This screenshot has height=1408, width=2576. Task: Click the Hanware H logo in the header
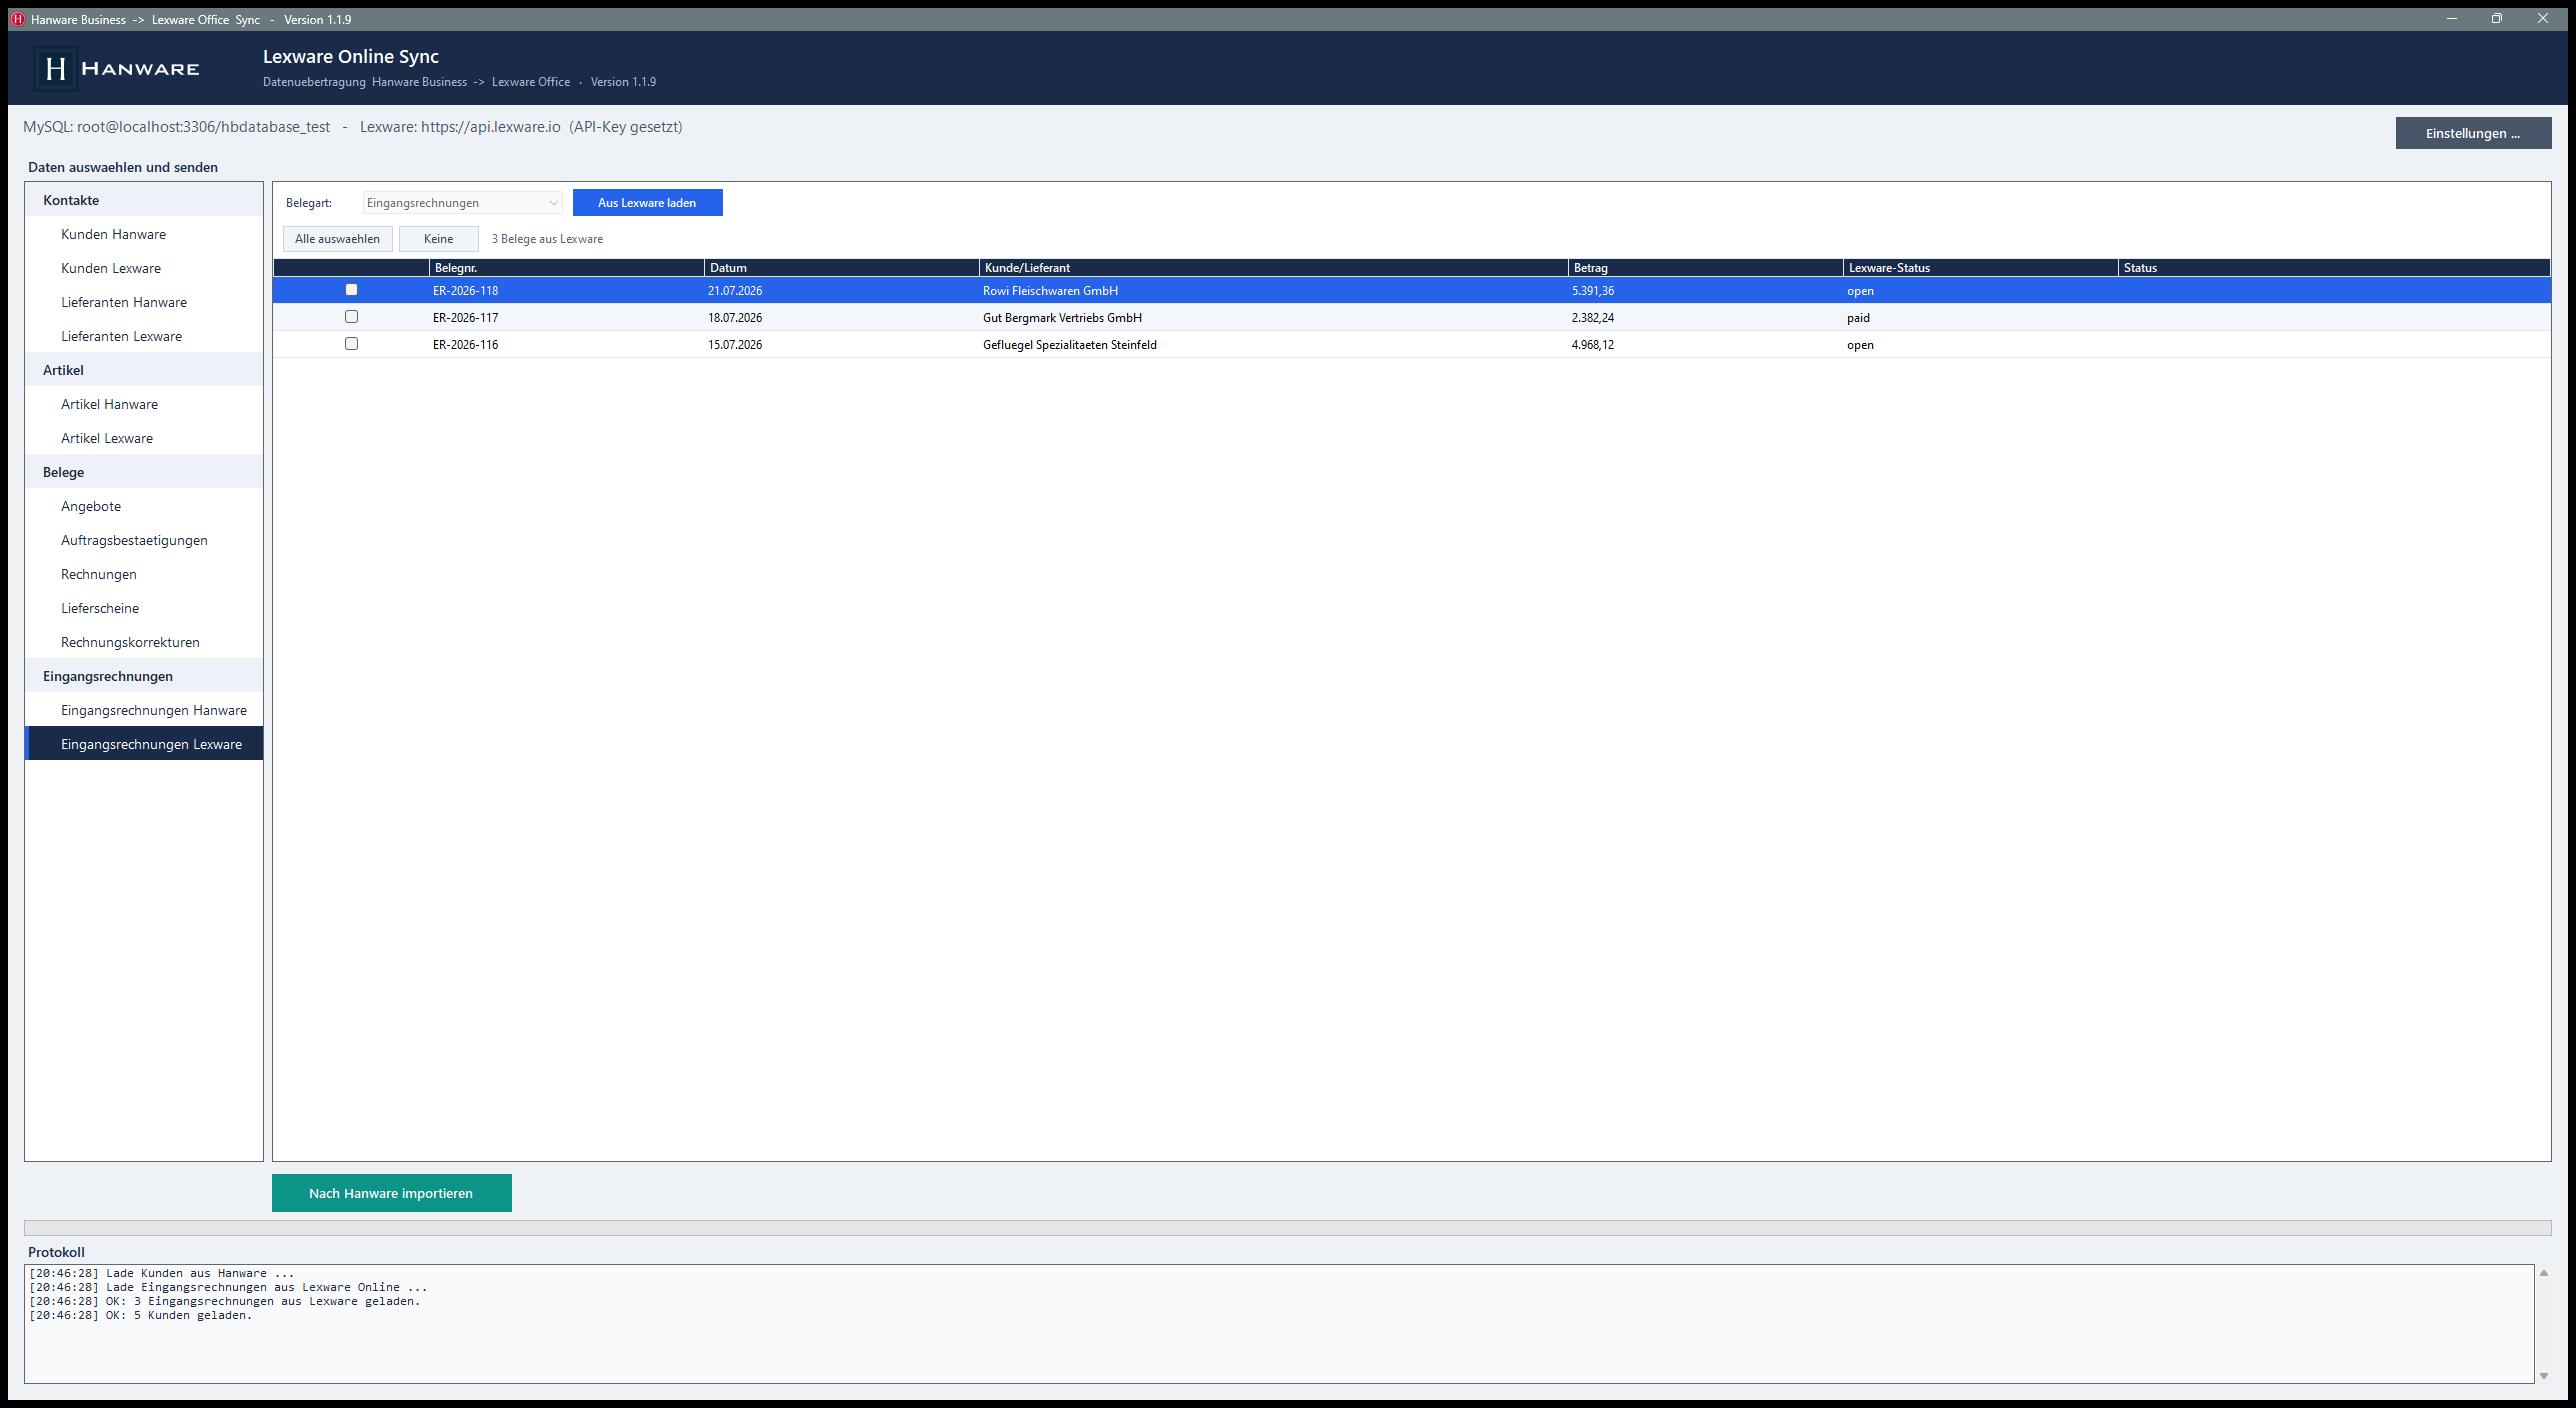click(x=56, y=68)
